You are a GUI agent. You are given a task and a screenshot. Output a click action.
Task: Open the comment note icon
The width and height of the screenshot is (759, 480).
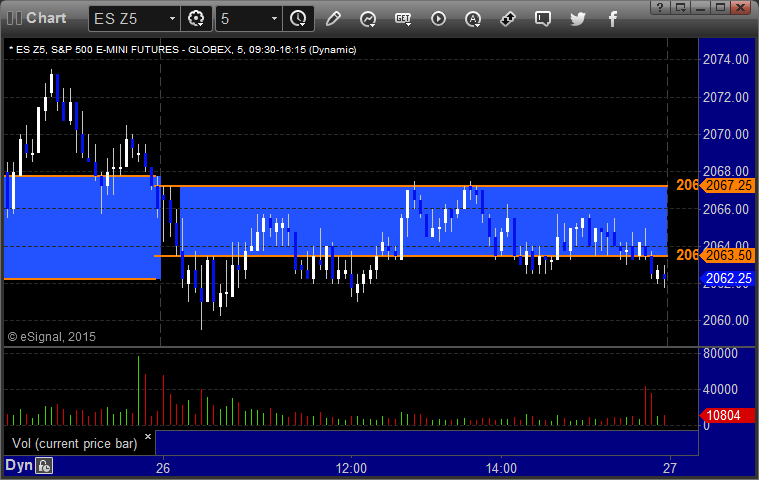pyautogui.click(x=543, y=19)
